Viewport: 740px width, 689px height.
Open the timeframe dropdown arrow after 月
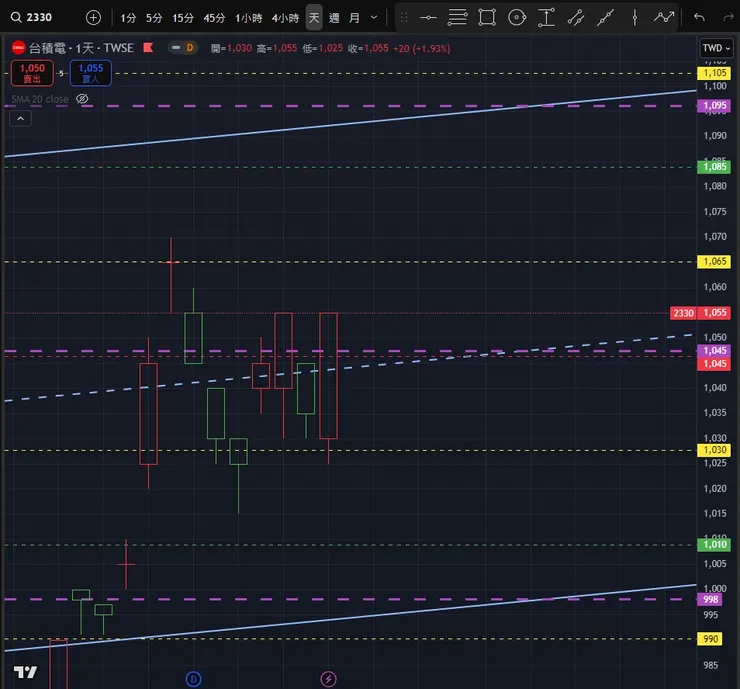[x=374, y=18]
